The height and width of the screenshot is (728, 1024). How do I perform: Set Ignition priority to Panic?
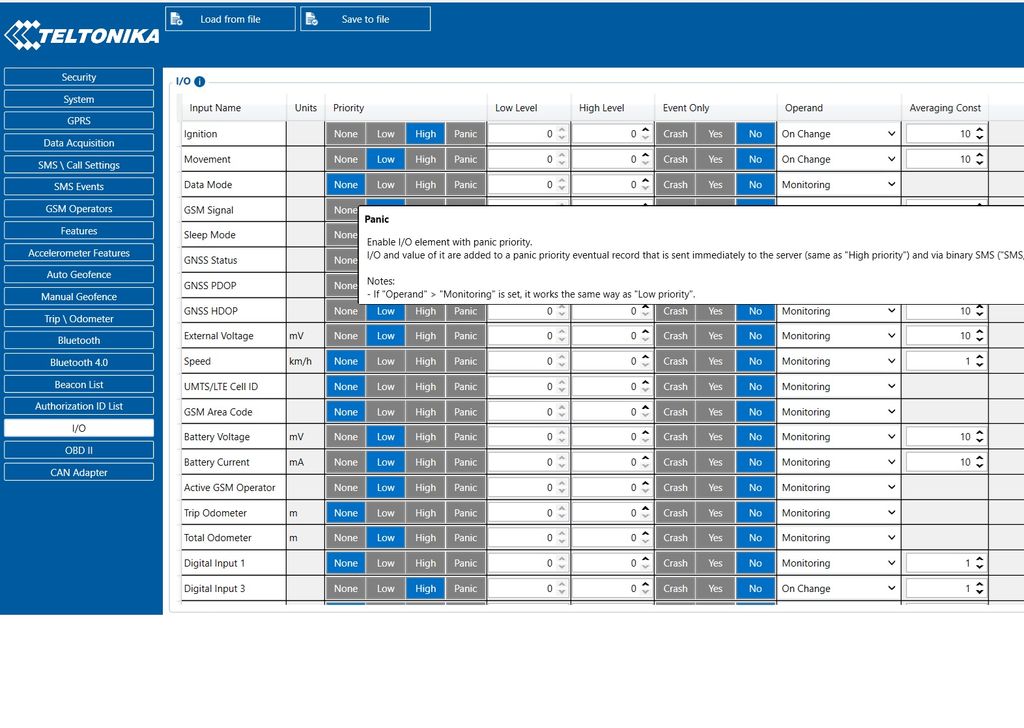pos(465,134)
